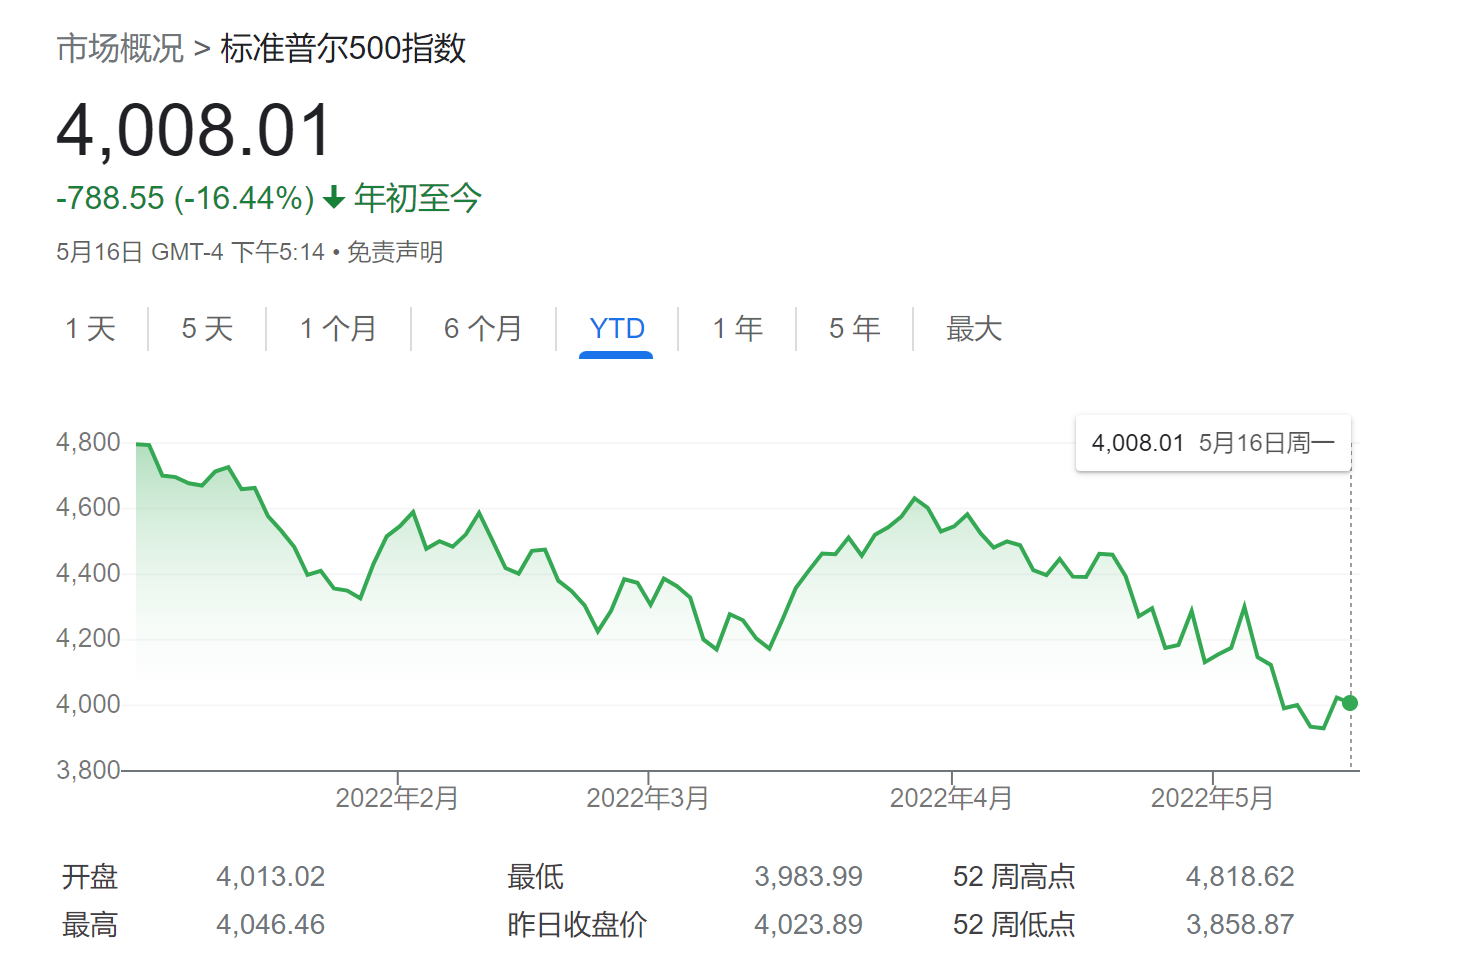The height and width of the screenshot is (966, 1457).
Task: Click the -788.55 (-16.44%) change text
Action: [x=185, y=198]
